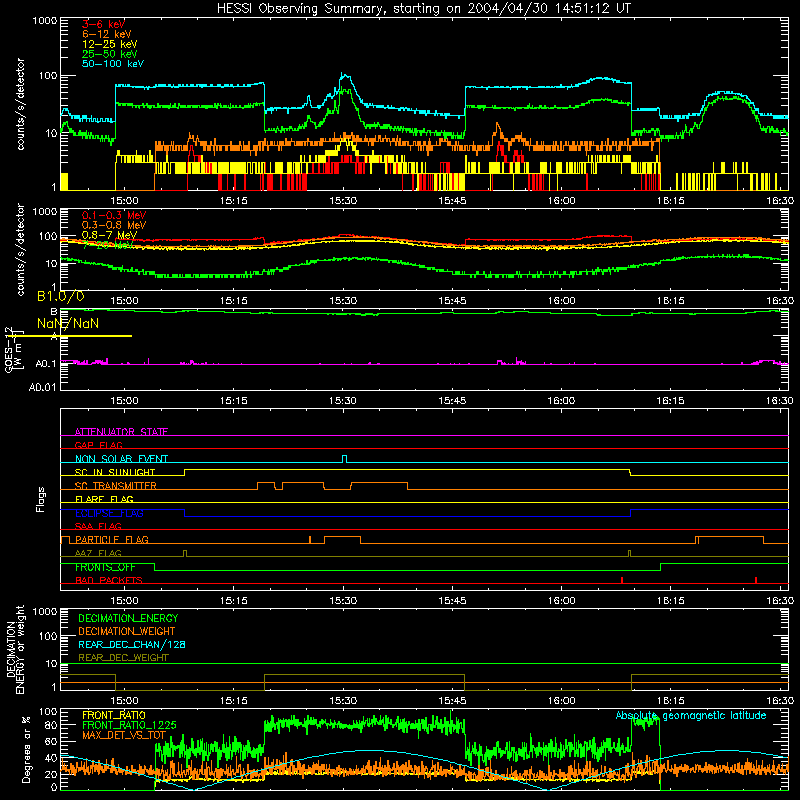
Task: Click the yellow FRONT_RATIO legend label
Action: (114, 716)
